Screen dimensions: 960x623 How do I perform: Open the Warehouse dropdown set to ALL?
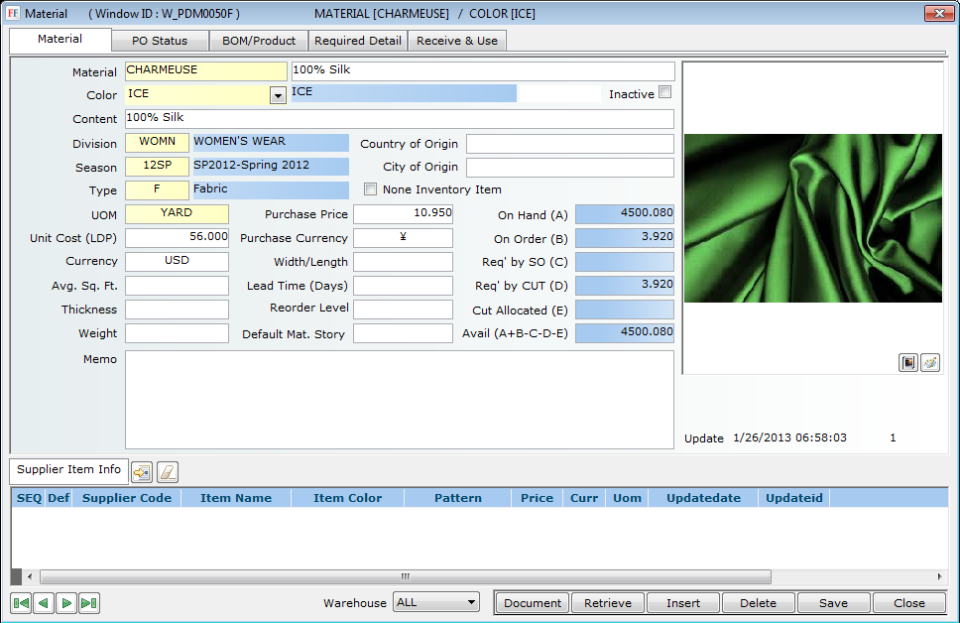pos(436,603)
